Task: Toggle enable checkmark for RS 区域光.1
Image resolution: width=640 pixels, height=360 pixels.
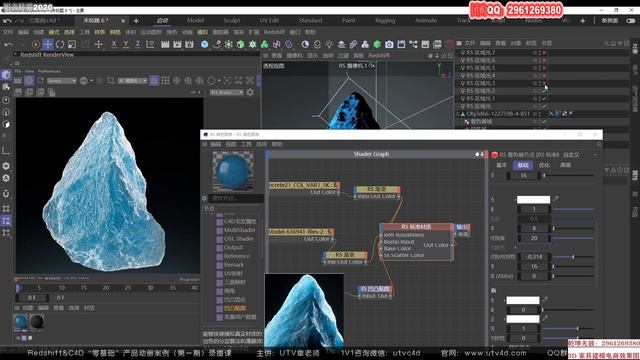Action: [x=544, y=99]
